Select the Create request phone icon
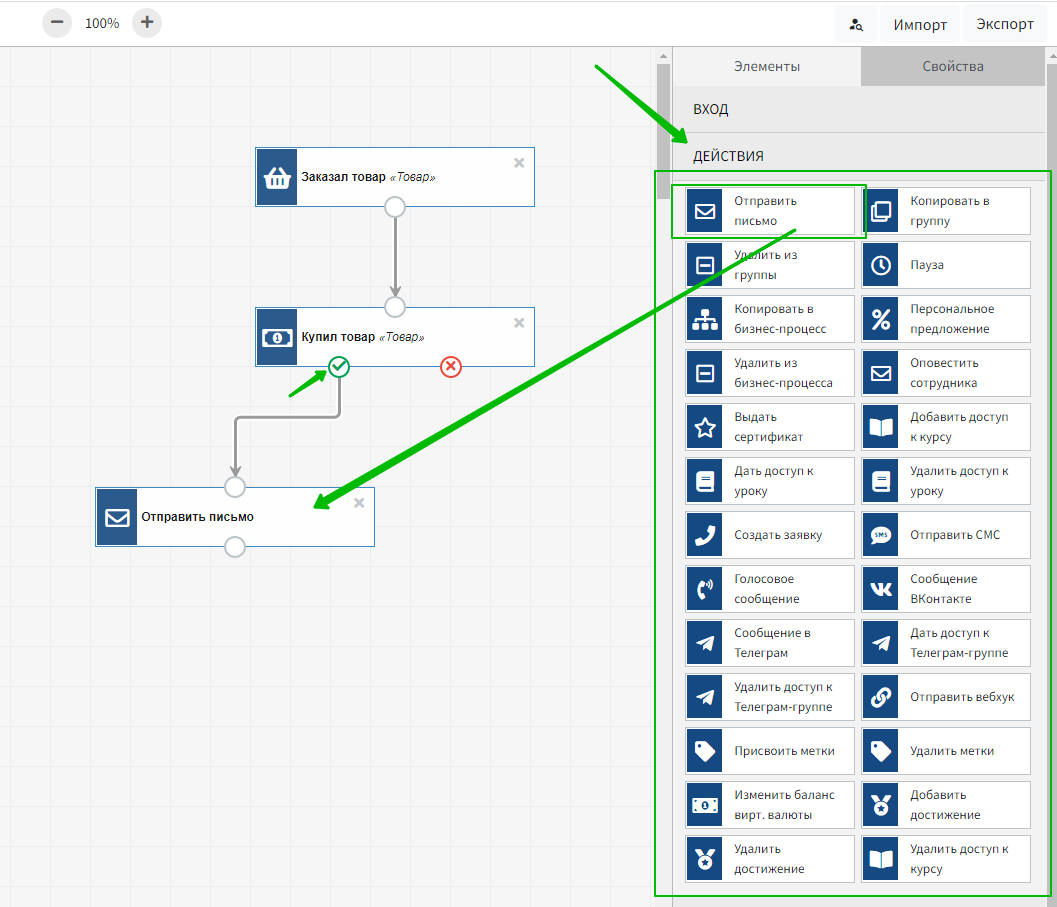Image resolution: width=1057 pixels, height=907 pixels. coord(705,535)
